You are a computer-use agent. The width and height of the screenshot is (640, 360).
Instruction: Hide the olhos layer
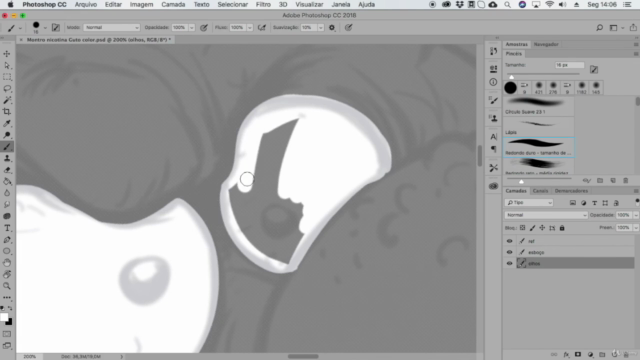[509, 264]
